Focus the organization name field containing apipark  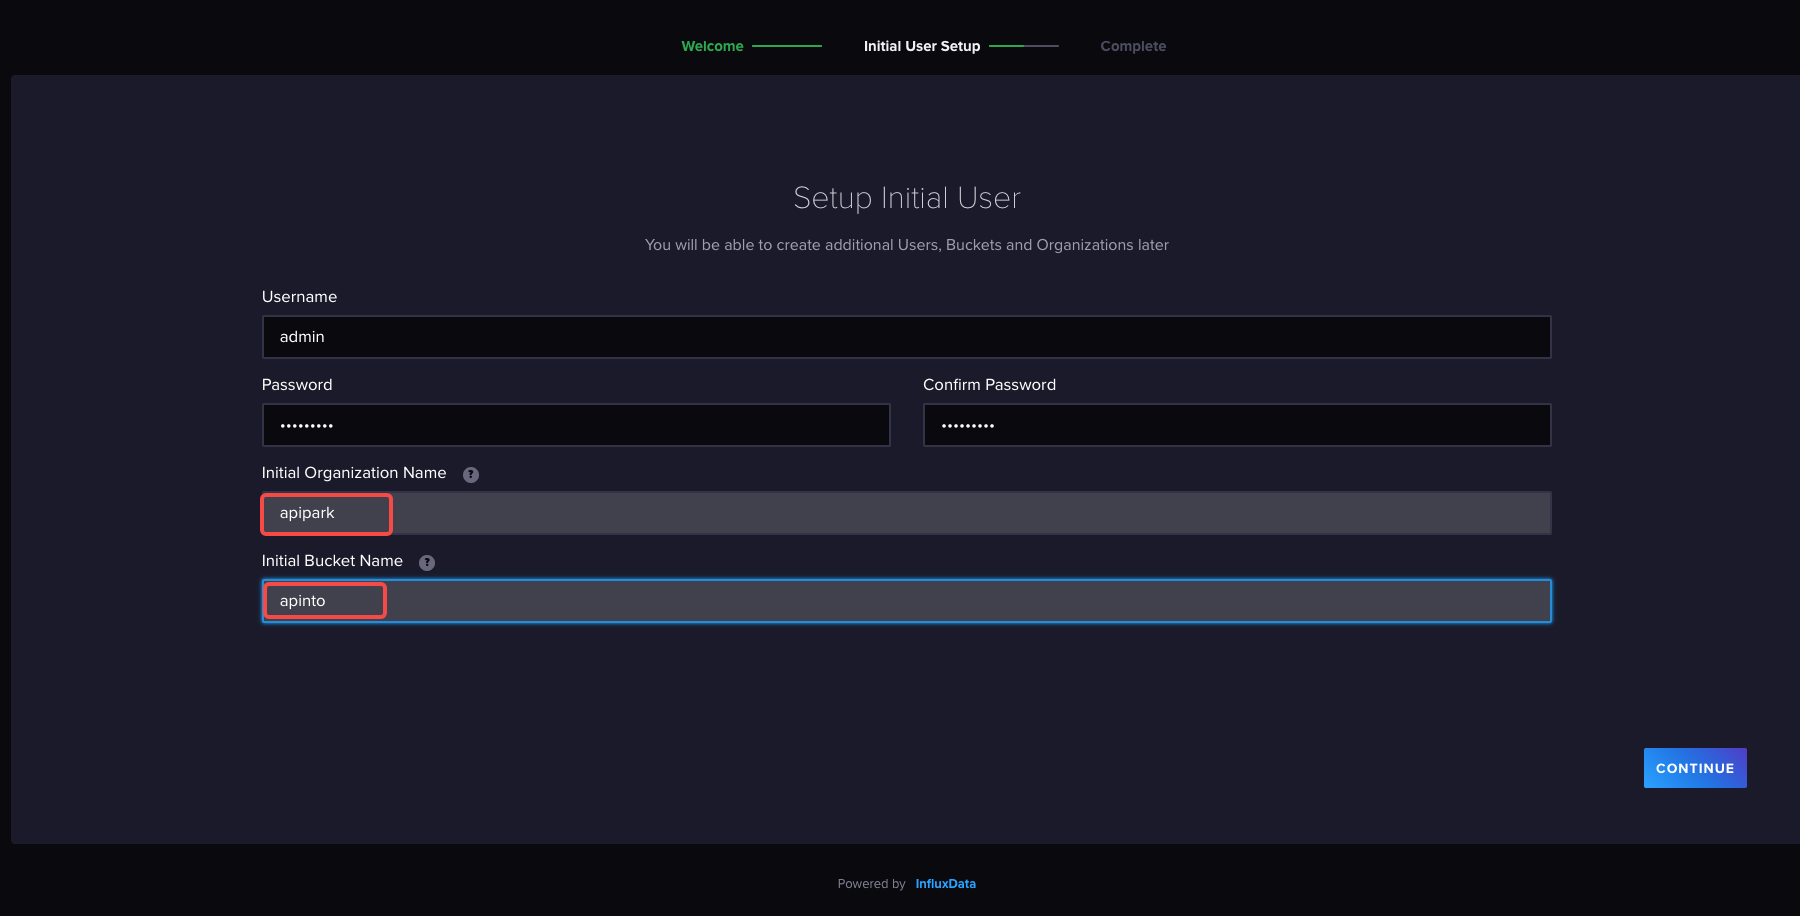[906, 513]
